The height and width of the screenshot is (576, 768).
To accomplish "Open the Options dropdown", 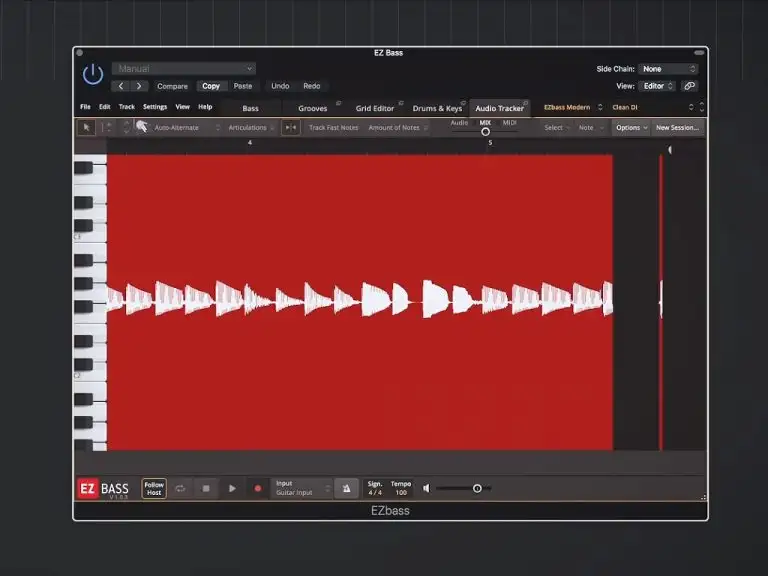I will [x=631, y=127].
